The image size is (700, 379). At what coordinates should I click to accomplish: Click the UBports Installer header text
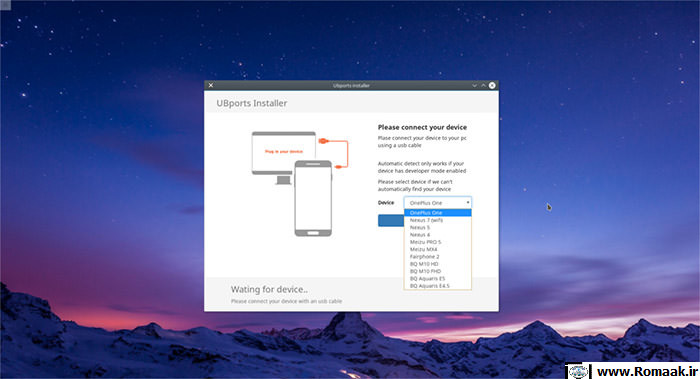coord(252,103)
